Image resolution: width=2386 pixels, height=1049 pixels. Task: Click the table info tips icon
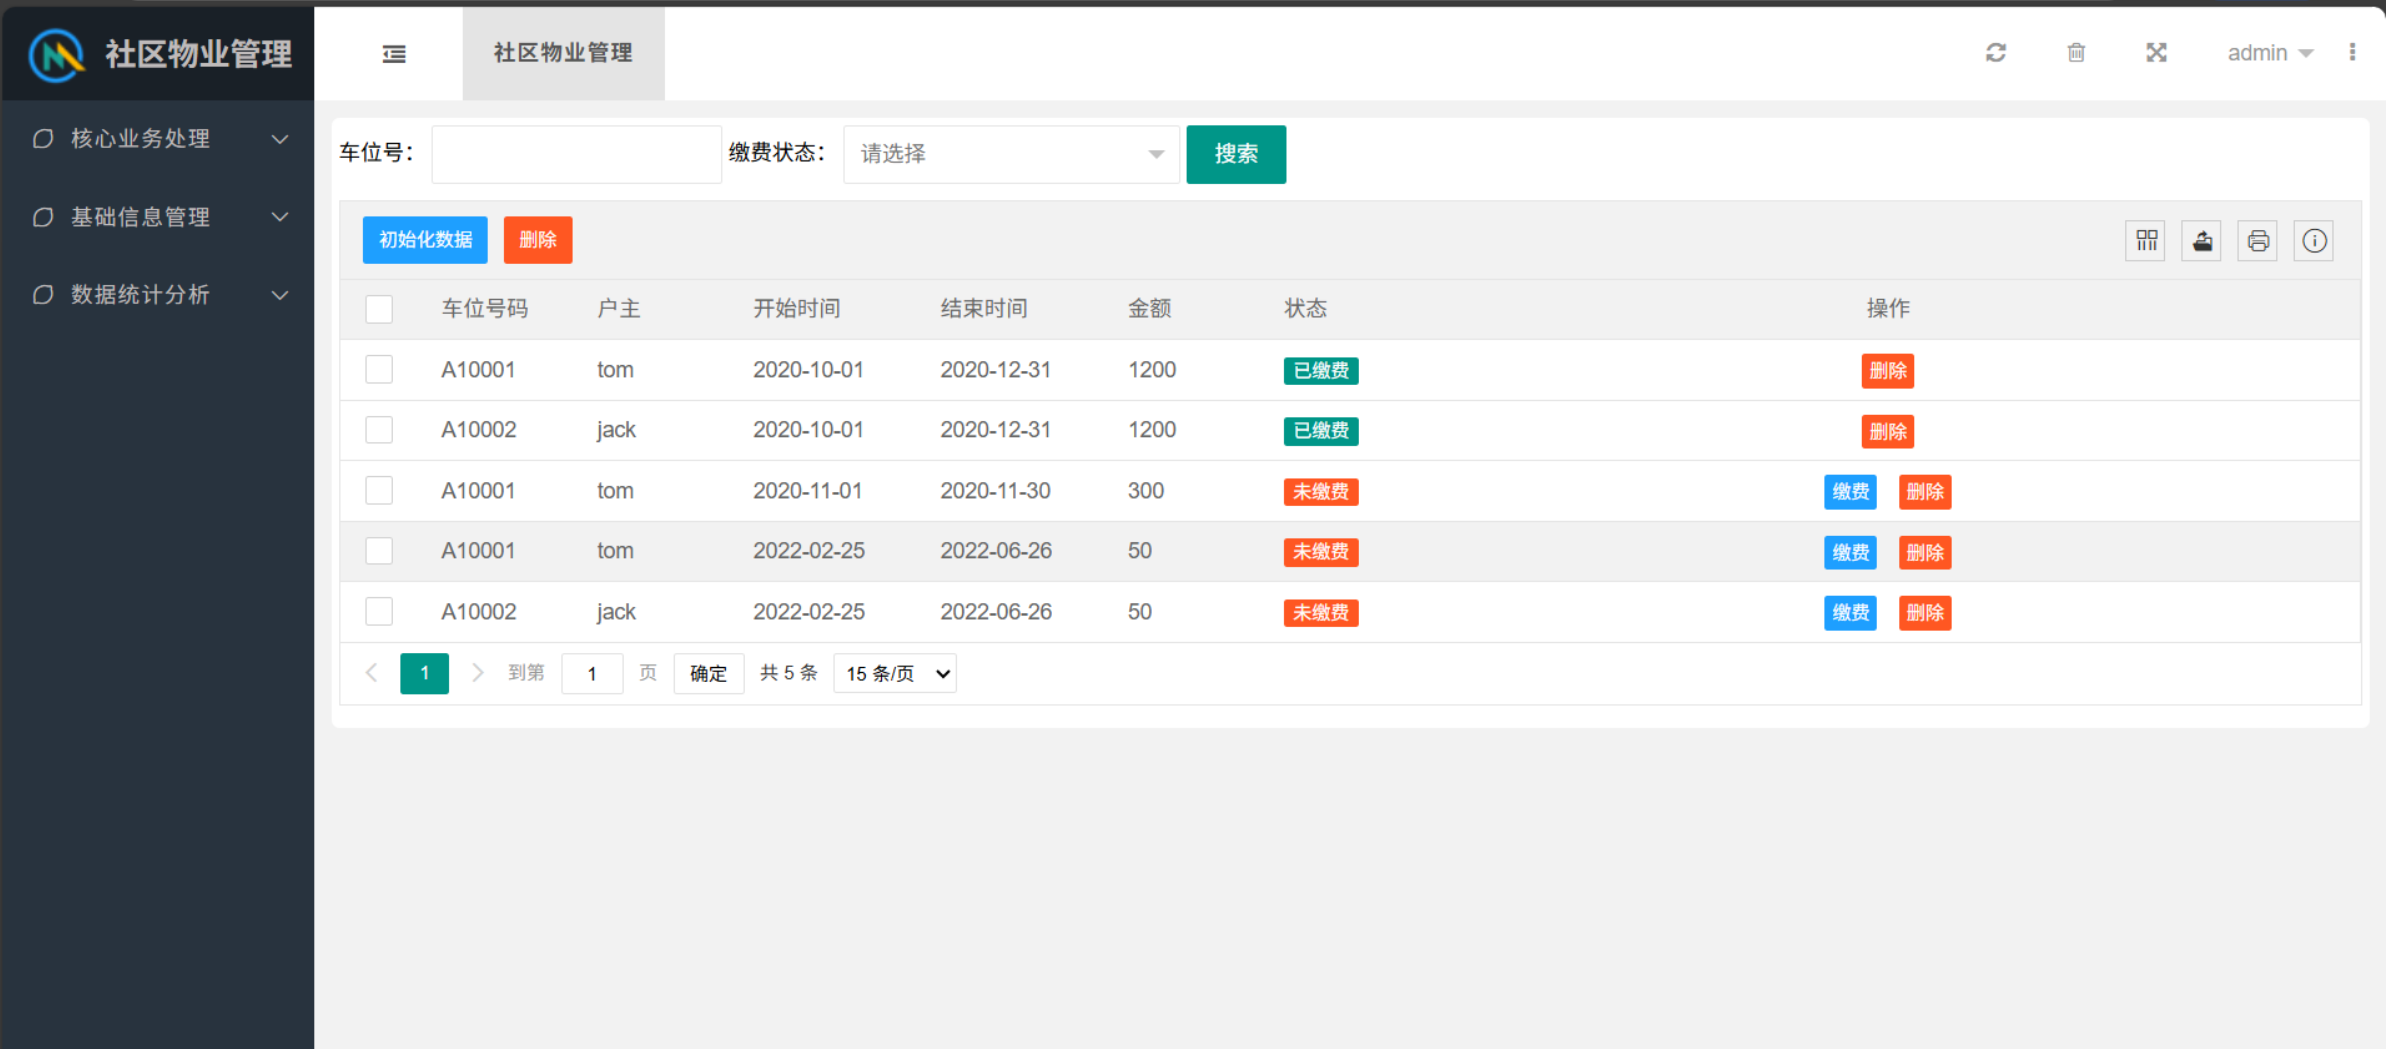[2314, 241]
